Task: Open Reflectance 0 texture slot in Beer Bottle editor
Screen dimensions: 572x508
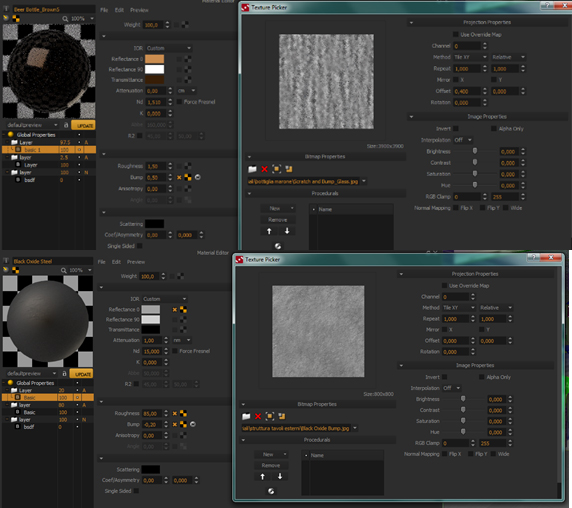Action: pyautogui.click(x=188, y=59)
